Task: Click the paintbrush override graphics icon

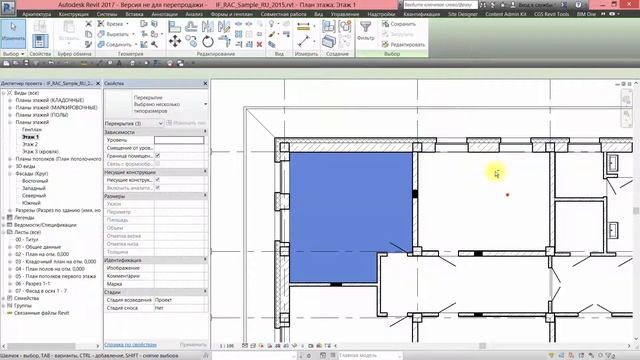Action: click(272, 34)
